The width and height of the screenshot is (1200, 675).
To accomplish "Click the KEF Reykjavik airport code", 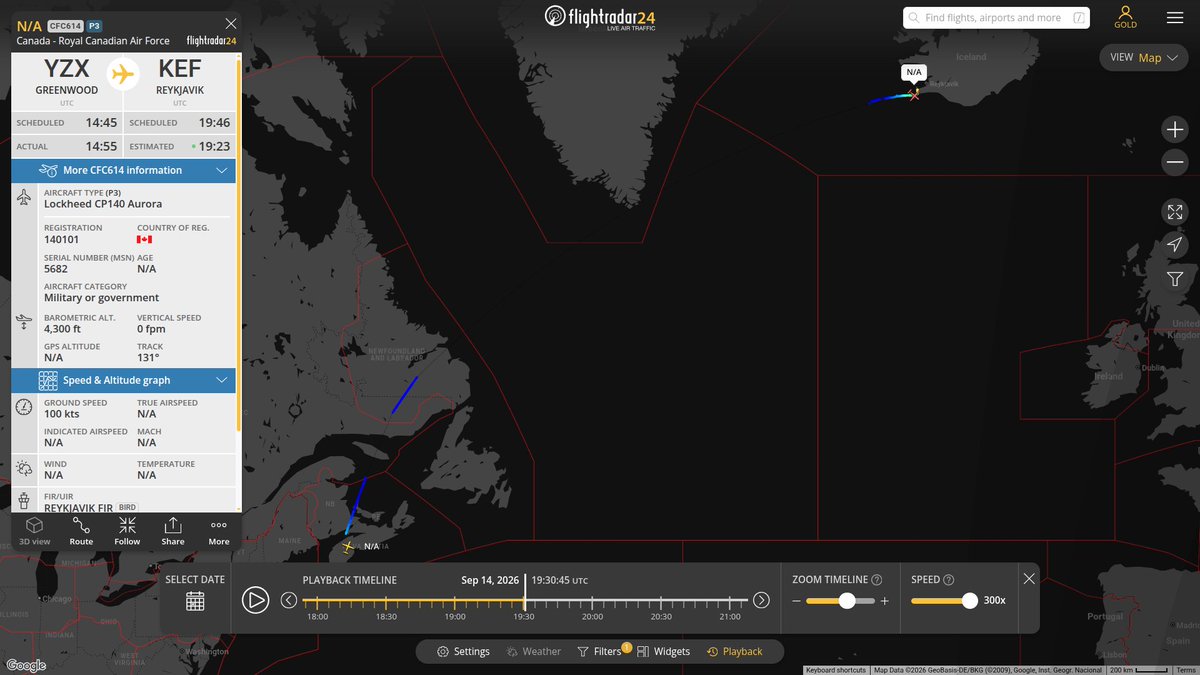I will [180, 69].
